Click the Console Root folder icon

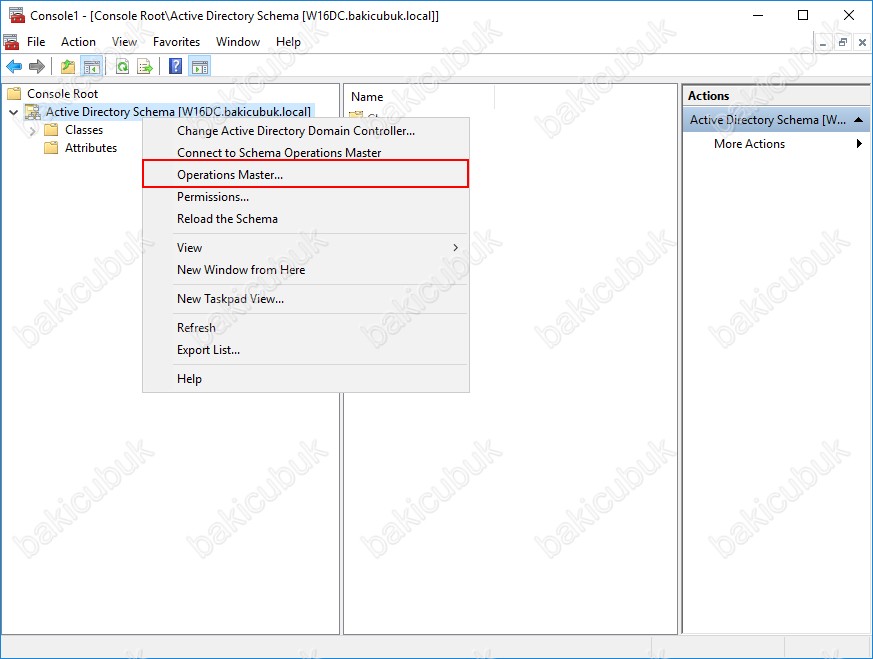coord(14,94)
